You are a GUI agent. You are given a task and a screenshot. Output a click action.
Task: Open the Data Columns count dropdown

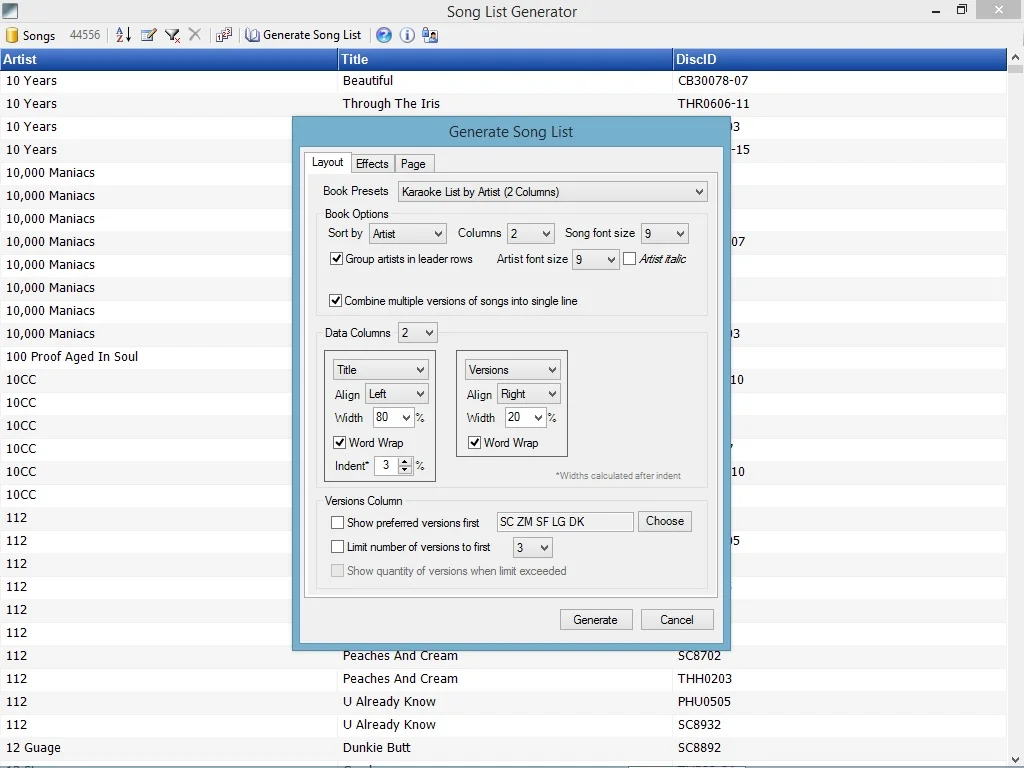pyautogui.click(x=417, y=333)
